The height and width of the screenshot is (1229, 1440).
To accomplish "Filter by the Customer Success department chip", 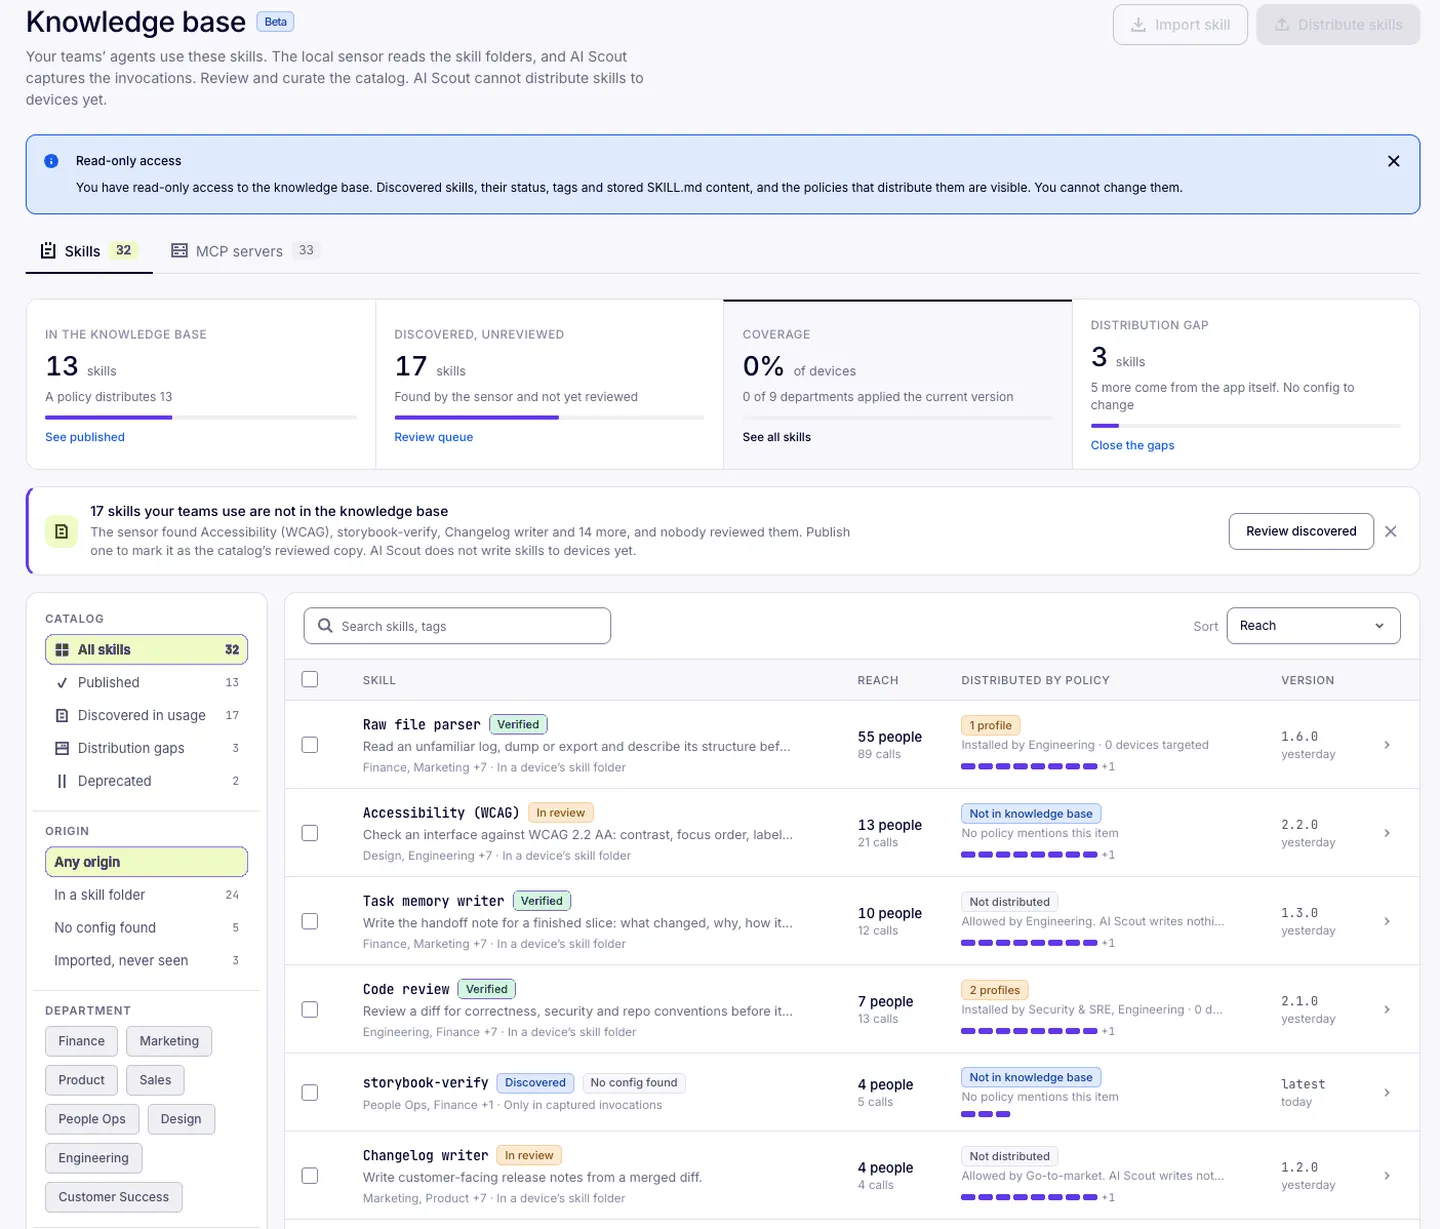I will point(113,1197).
